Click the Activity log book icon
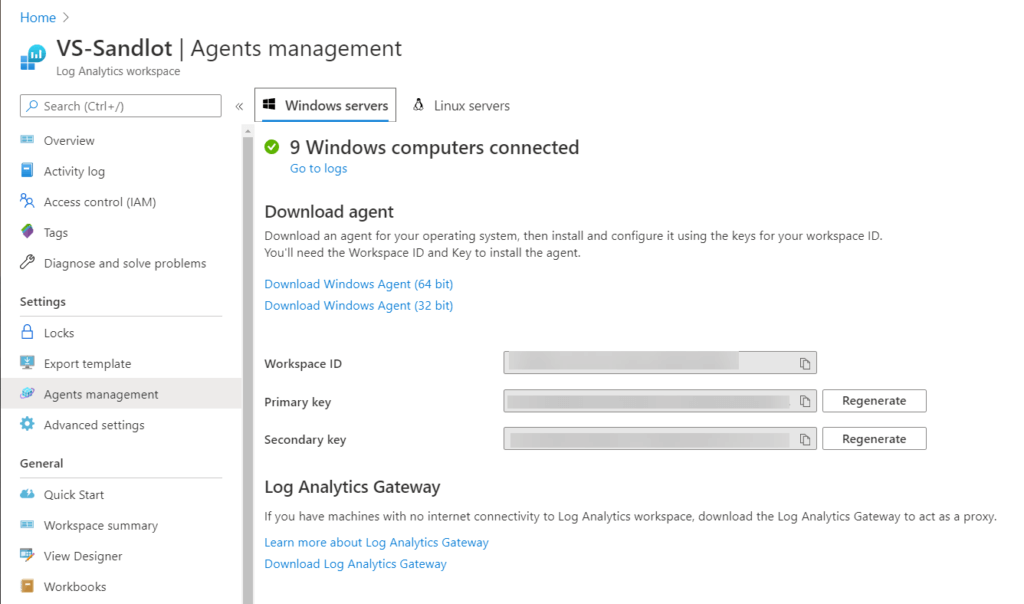Image resolution: width=1024 pixels, height=604 pixels. click(x=27, y=170)
